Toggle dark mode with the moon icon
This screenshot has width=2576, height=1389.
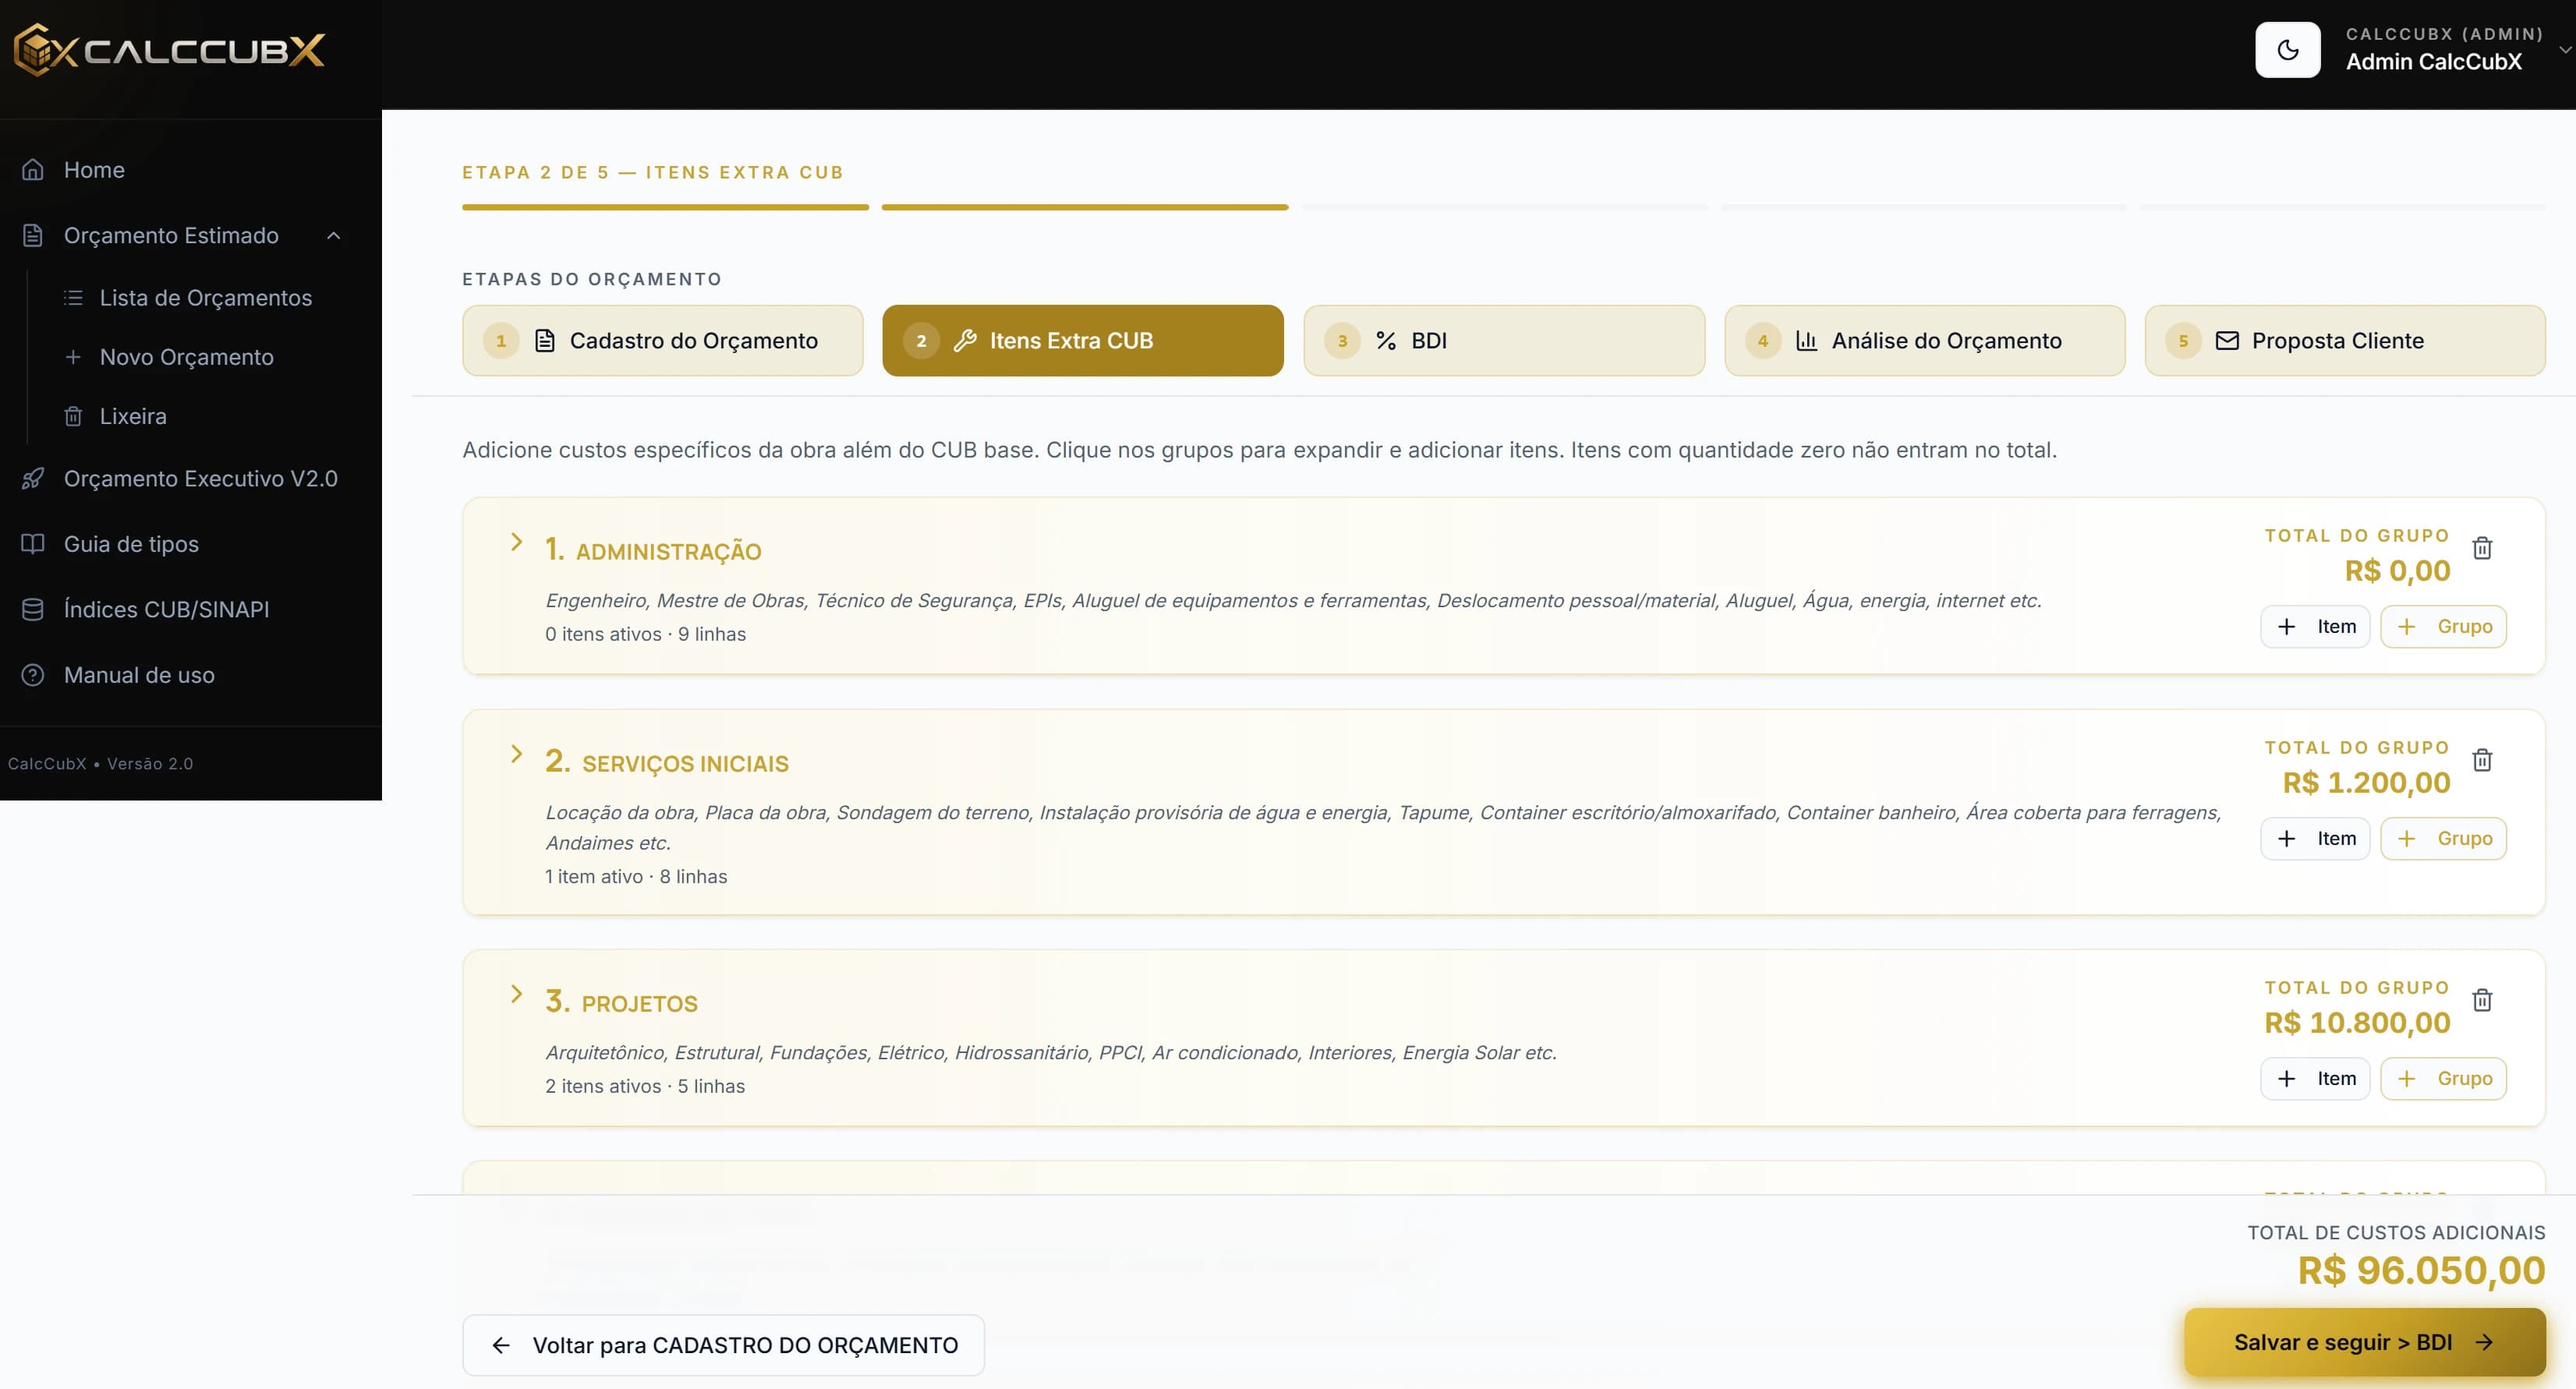pyautogui.click(x=2287, y=50)
